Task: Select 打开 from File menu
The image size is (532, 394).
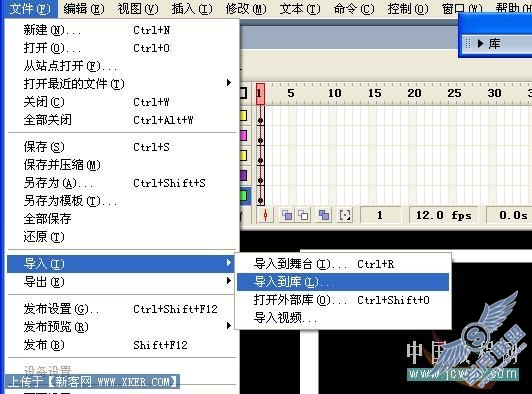Action: tap(121, 48)
